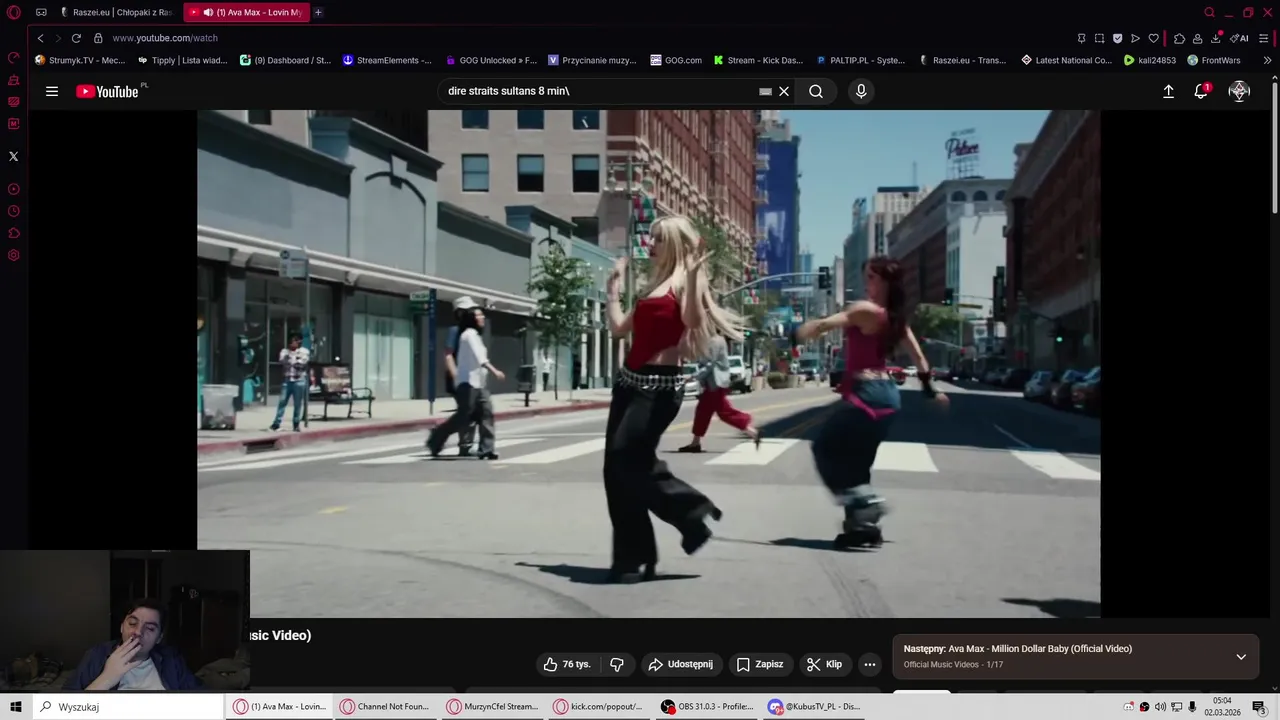
Task: Open Extensions cube icon in sidebar
Action: coord(13,233)
